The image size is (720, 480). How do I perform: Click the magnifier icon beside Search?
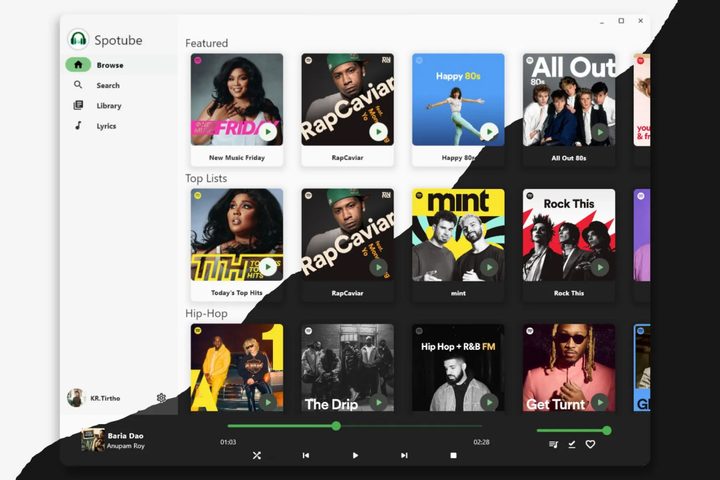[x=78, y=85]
